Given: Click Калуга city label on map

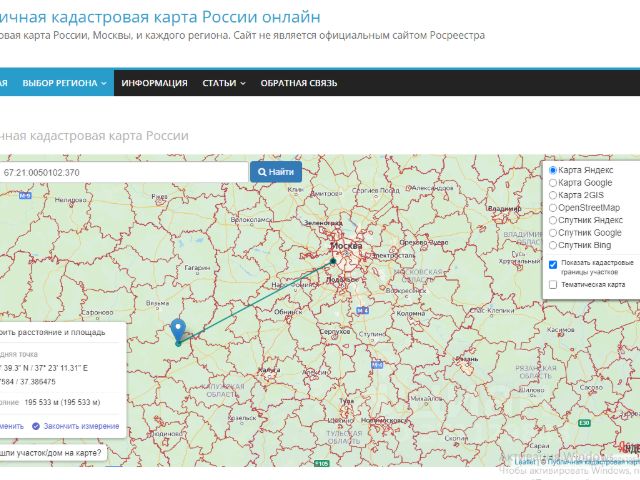Looking at the screenshot, I should (269, 370).
